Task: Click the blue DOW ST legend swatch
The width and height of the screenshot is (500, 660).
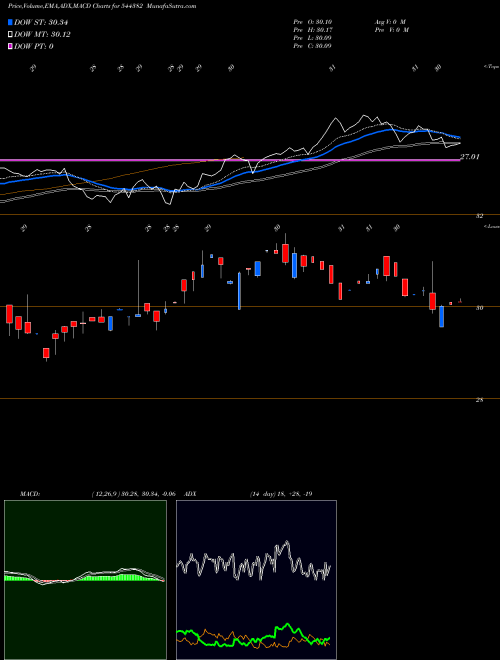Action: (x=11, y=22)
